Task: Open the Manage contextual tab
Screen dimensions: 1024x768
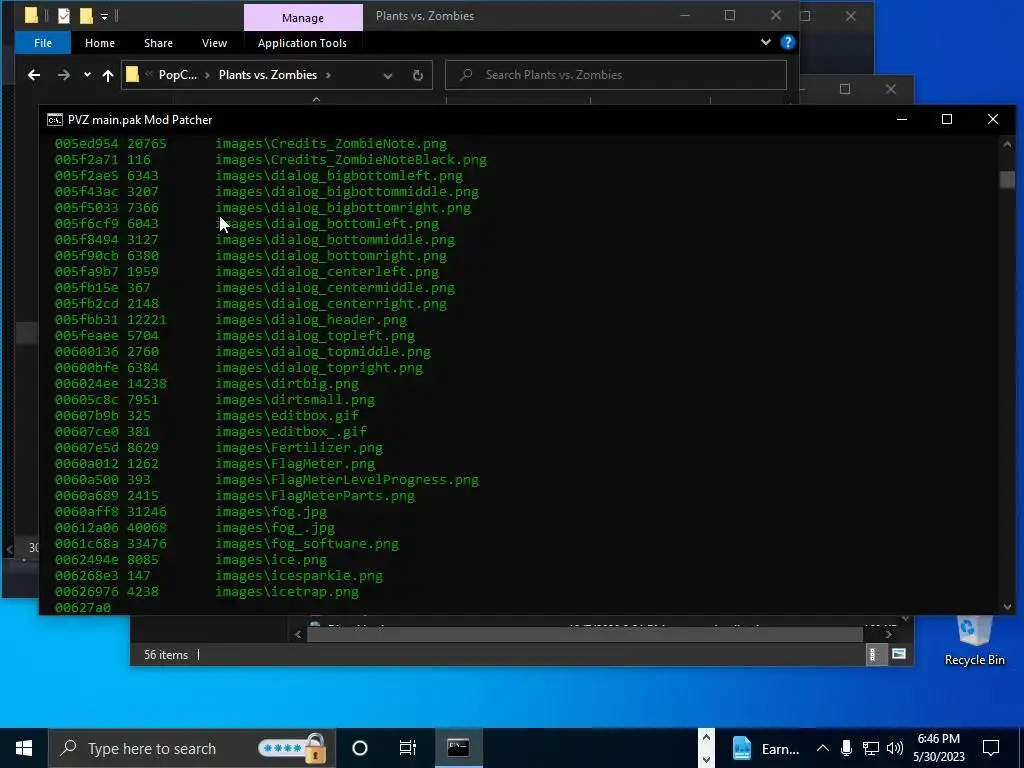Action: tap(303, 18)
